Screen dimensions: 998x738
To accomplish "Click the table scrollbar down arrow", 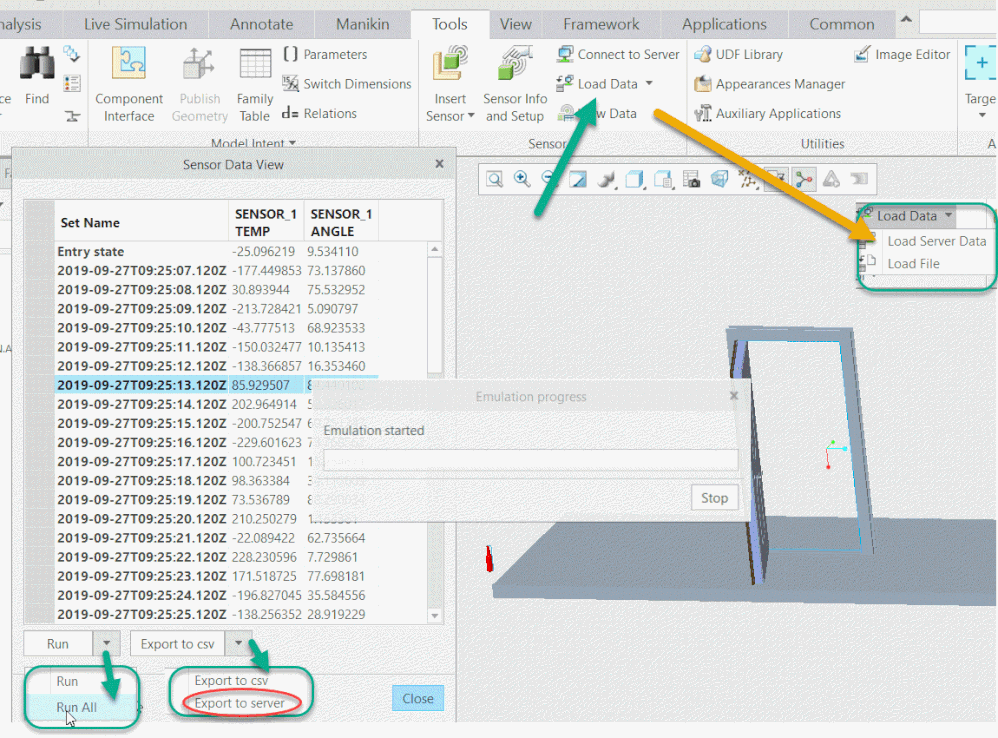I will 435,615.
